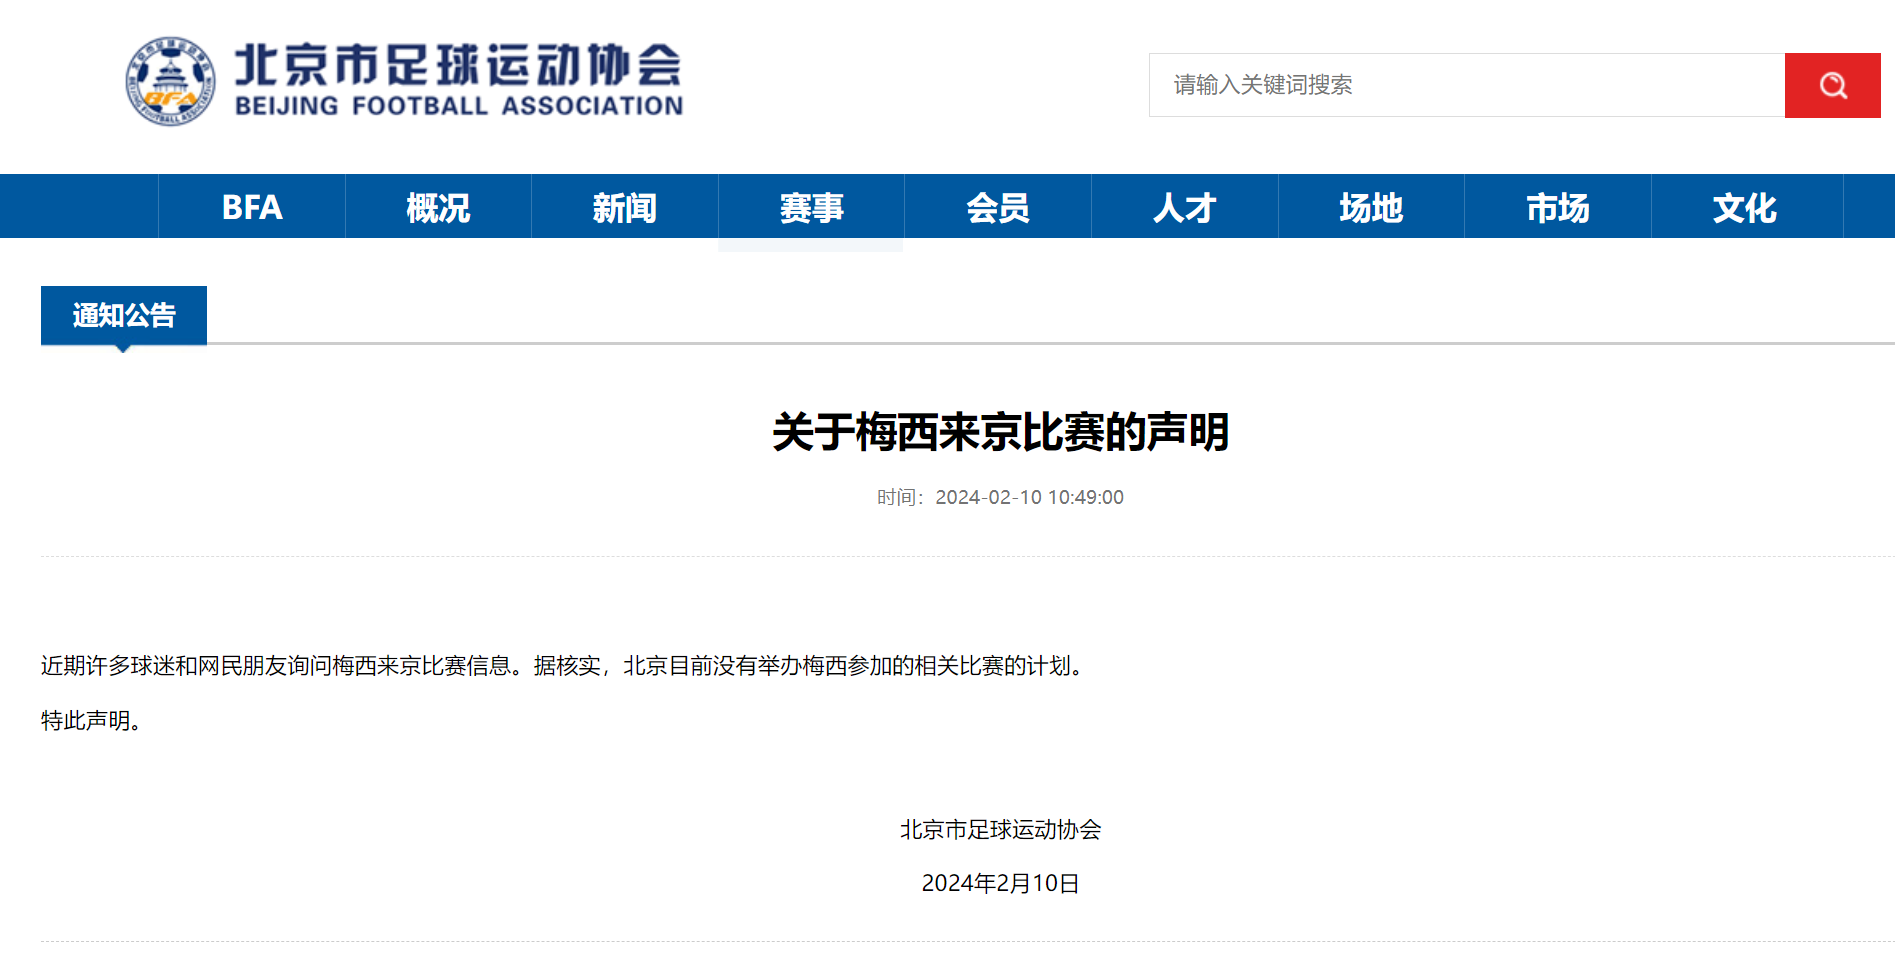This screenshot has width=1895, height=955.
Task: Click the signature 北京市足球运动协会 below article
Action: tap(1000, 829)
